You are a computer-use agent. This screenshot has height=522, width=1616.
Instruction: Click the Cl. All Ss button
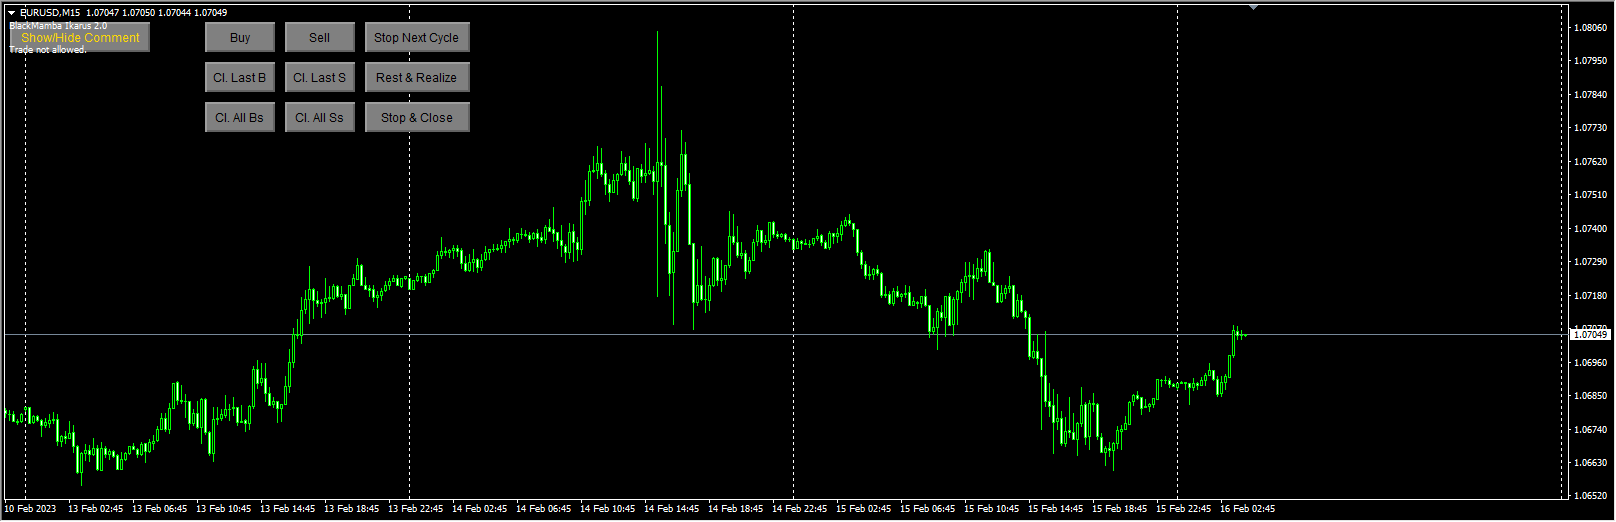tap(320, 118)
